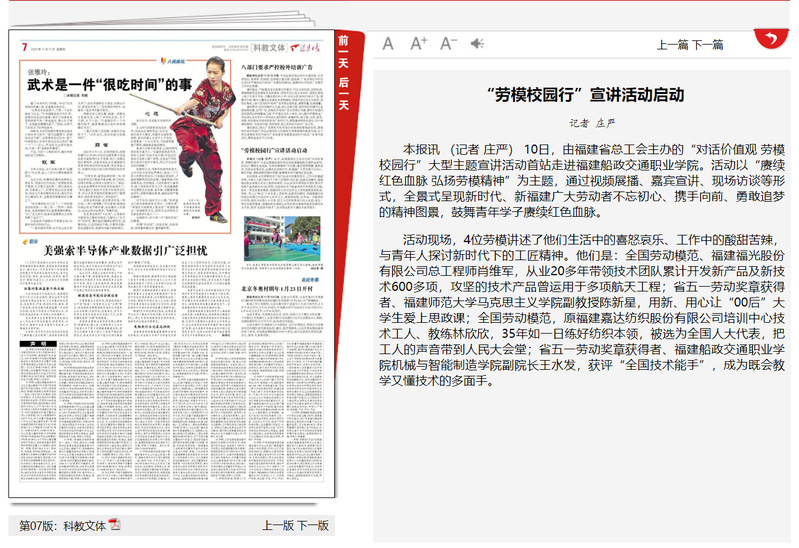Click the default font size 'A' icon
The height and width of the screenshot is (548, 799).
pos(388,44)
